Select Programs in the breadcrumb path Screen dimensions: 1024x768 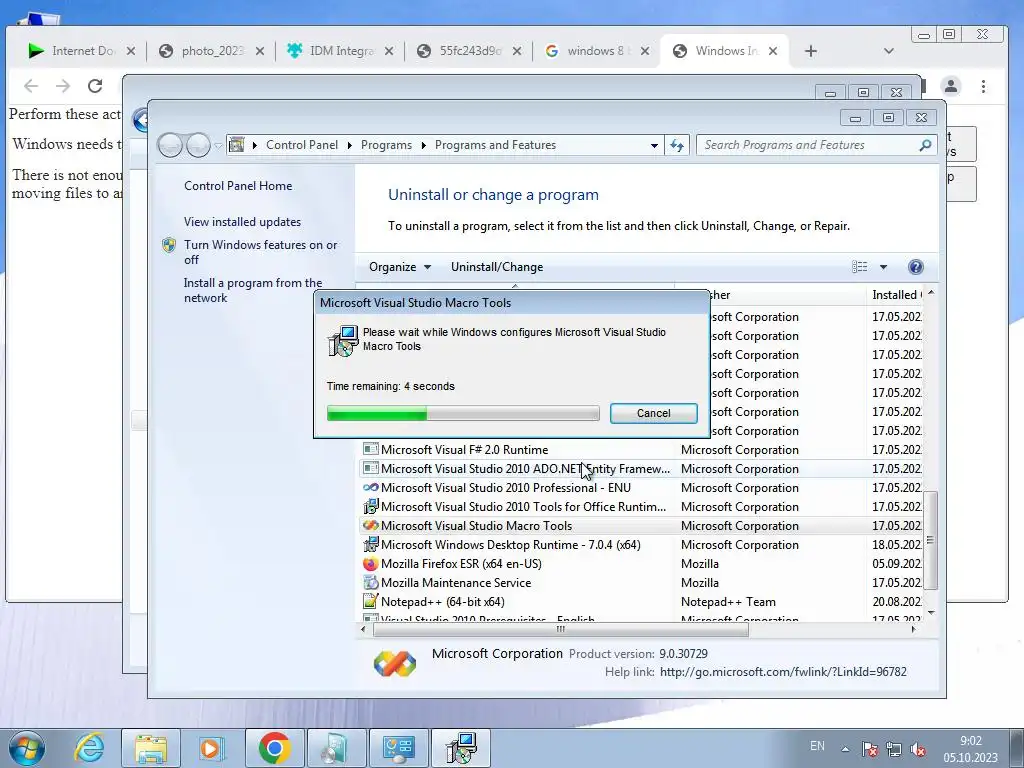[386, 145]
